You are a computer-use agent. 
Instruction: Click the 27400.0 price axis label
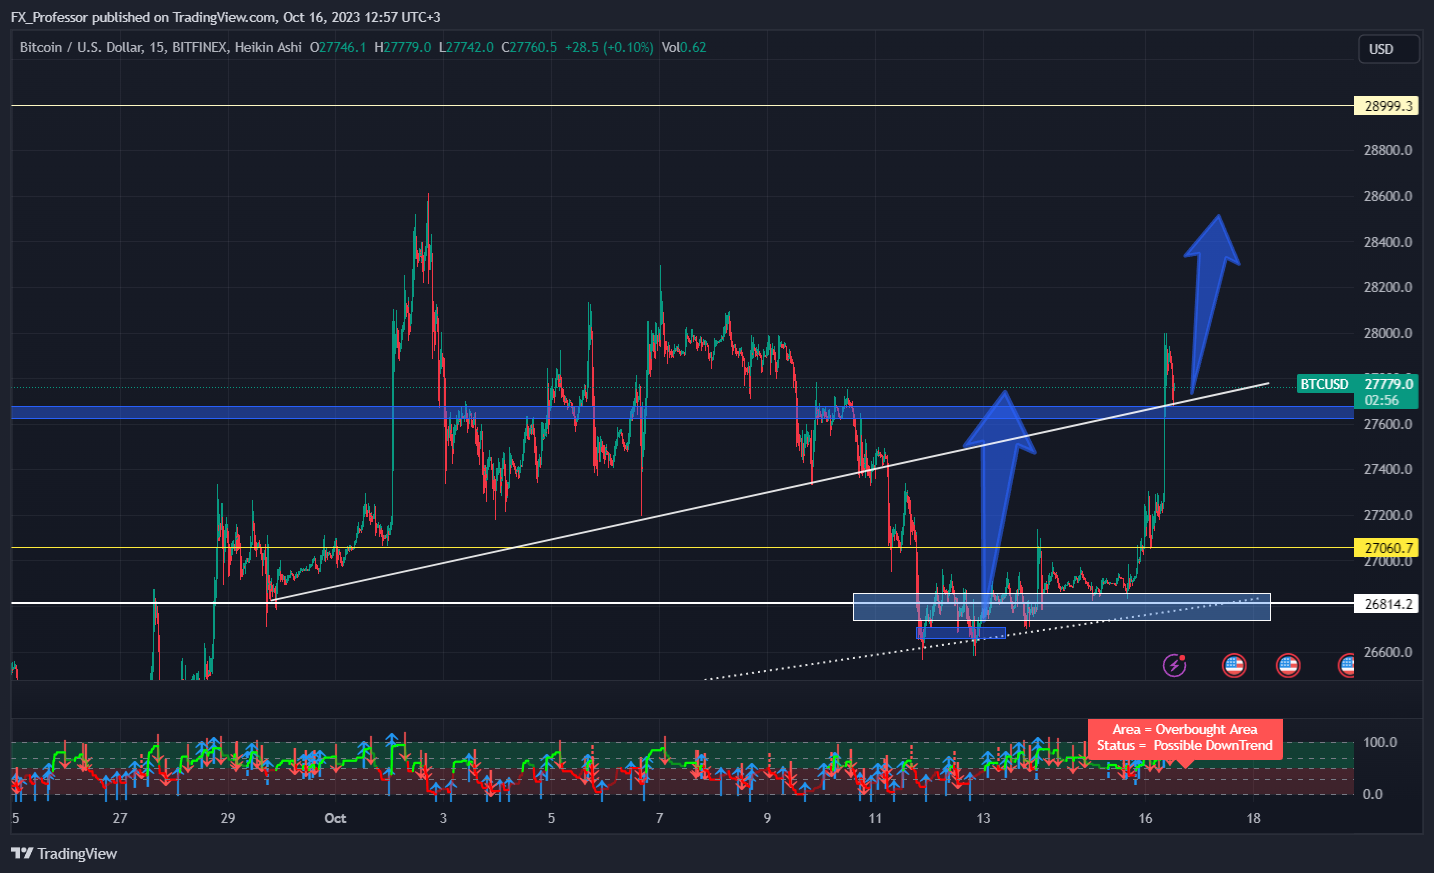click(x=1388, y=469)
